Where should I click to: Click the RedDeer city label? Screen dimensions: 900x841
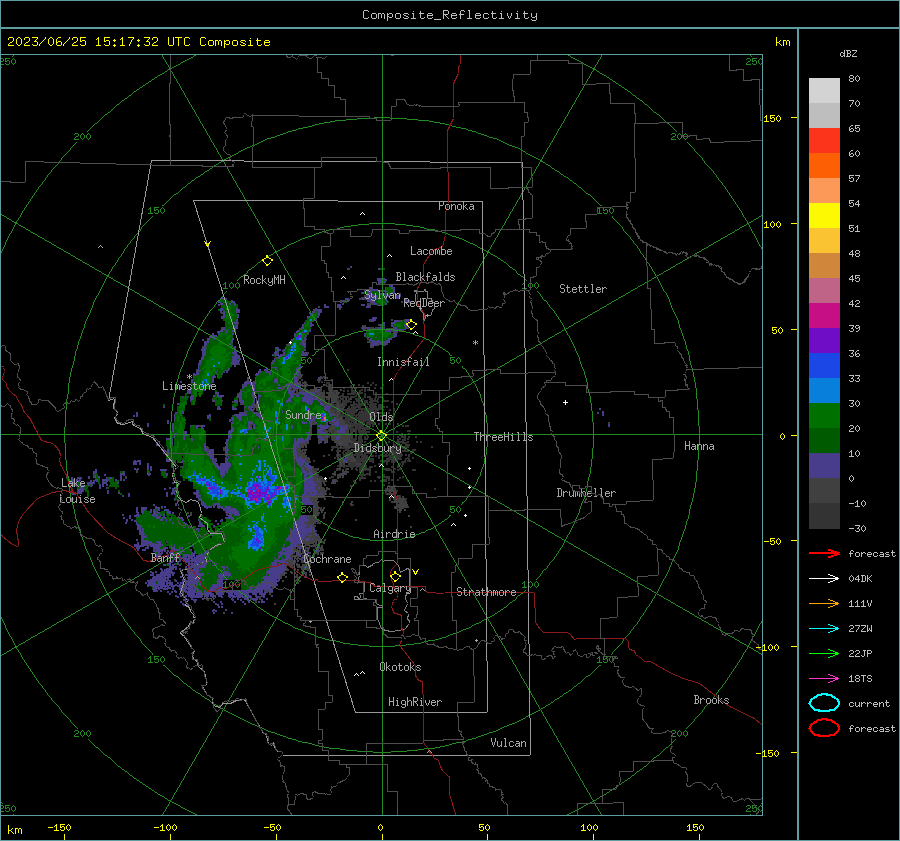coord(424,303)
